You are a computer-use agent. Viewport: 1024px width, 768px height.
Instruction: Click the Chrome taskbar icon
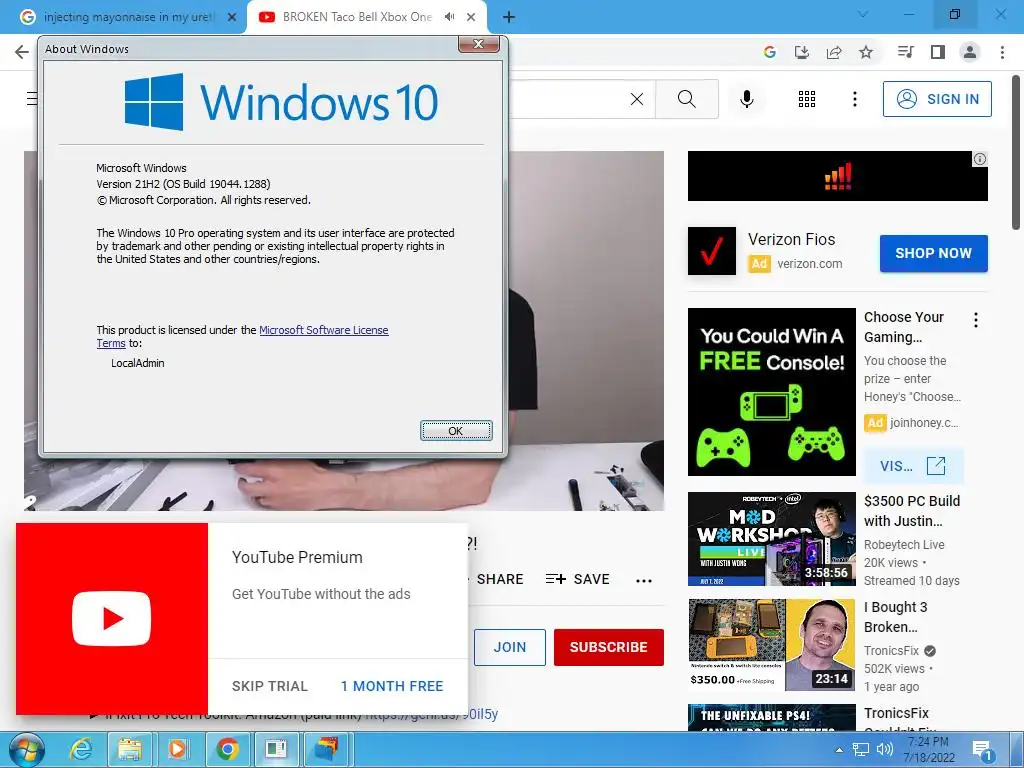click(227, 750)
